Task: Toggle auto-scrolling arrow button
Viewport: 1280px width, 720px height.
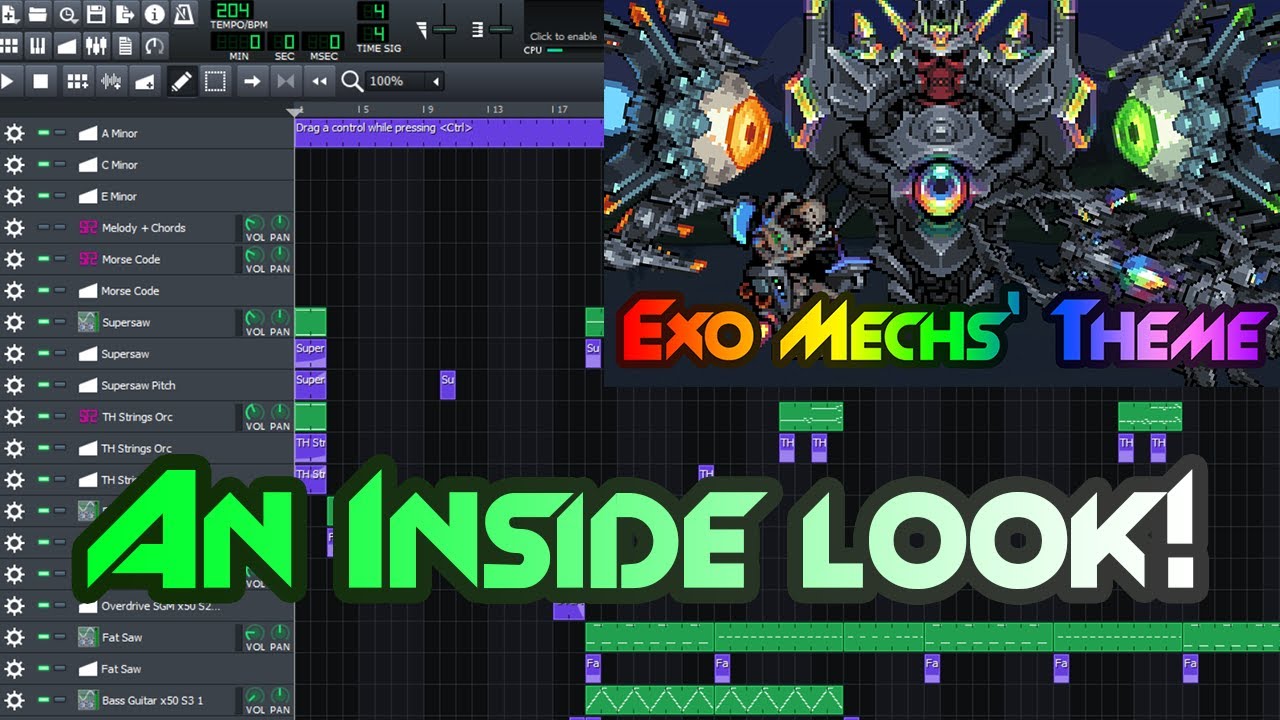Action: (x=252, y=81)
